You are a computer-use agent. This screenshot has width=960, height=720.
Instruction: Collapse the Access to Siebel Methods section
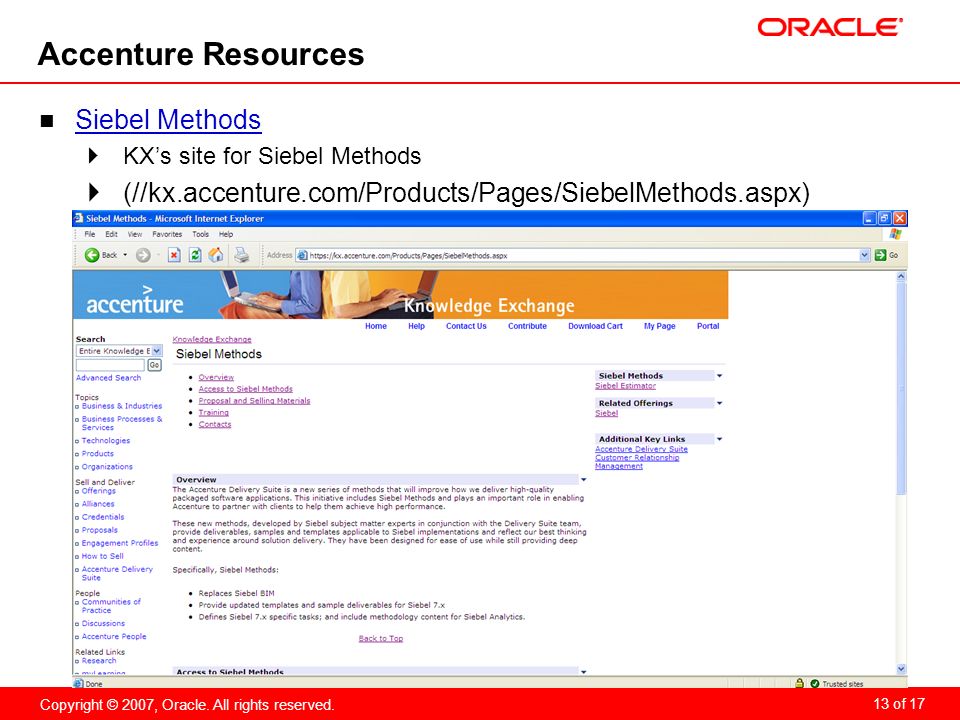[583, 672]
